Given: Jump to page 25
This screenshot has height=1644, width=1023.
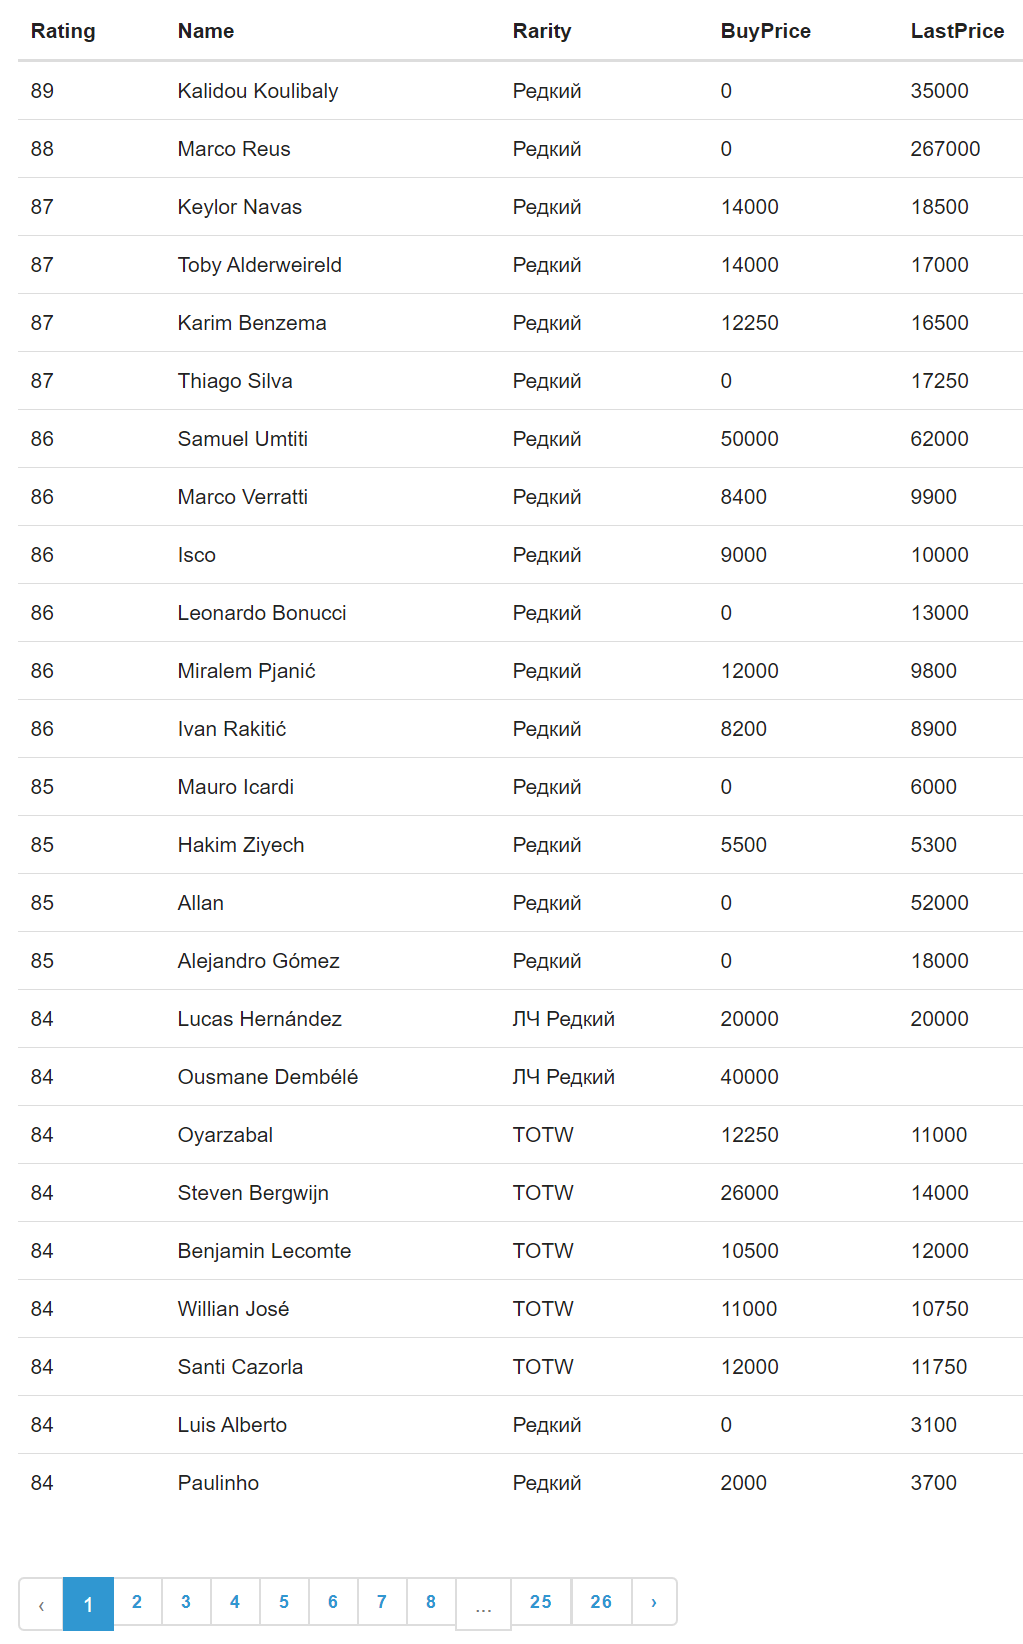Looking at the screenshot, I should 541,1602.
